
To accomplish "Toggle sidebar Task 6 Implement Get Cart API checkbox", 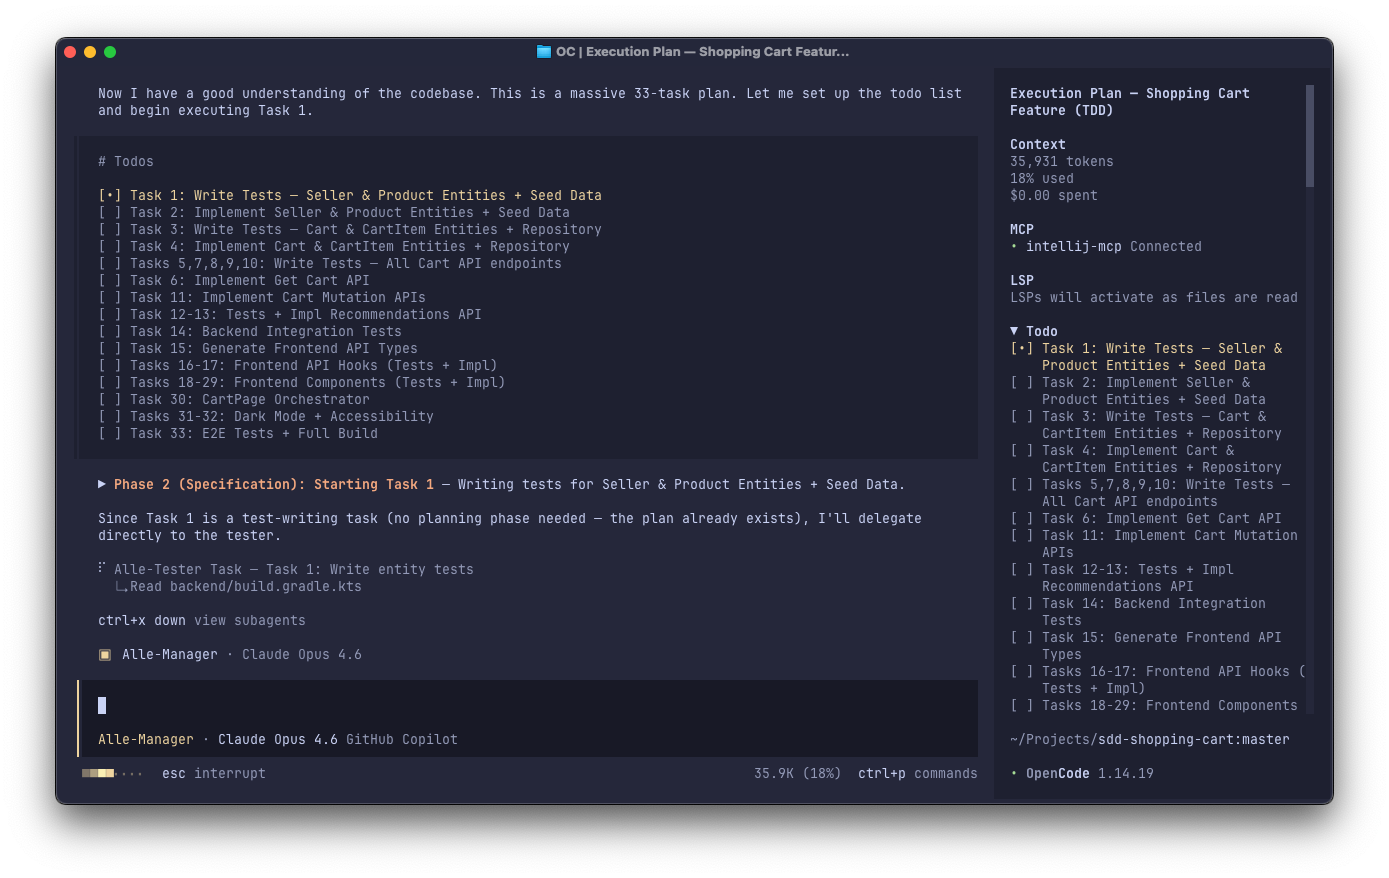I will tap(1022, 519).
